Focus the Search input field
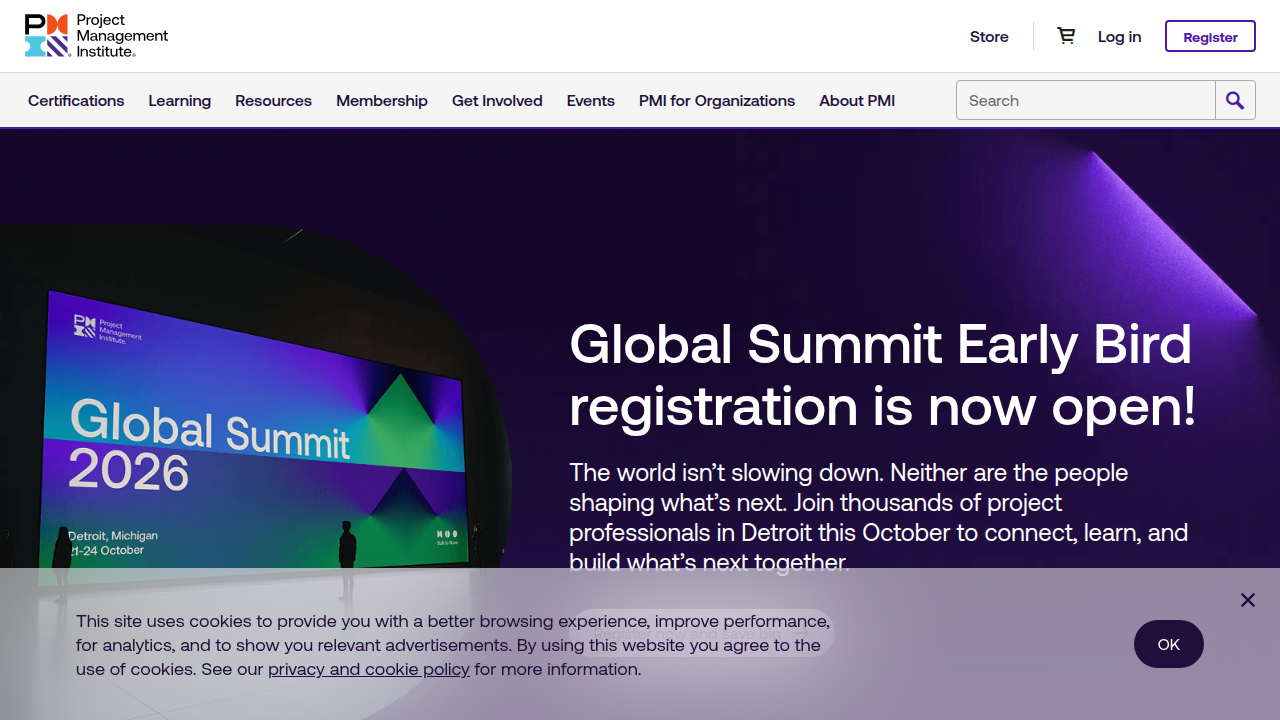 [1086, 100]
